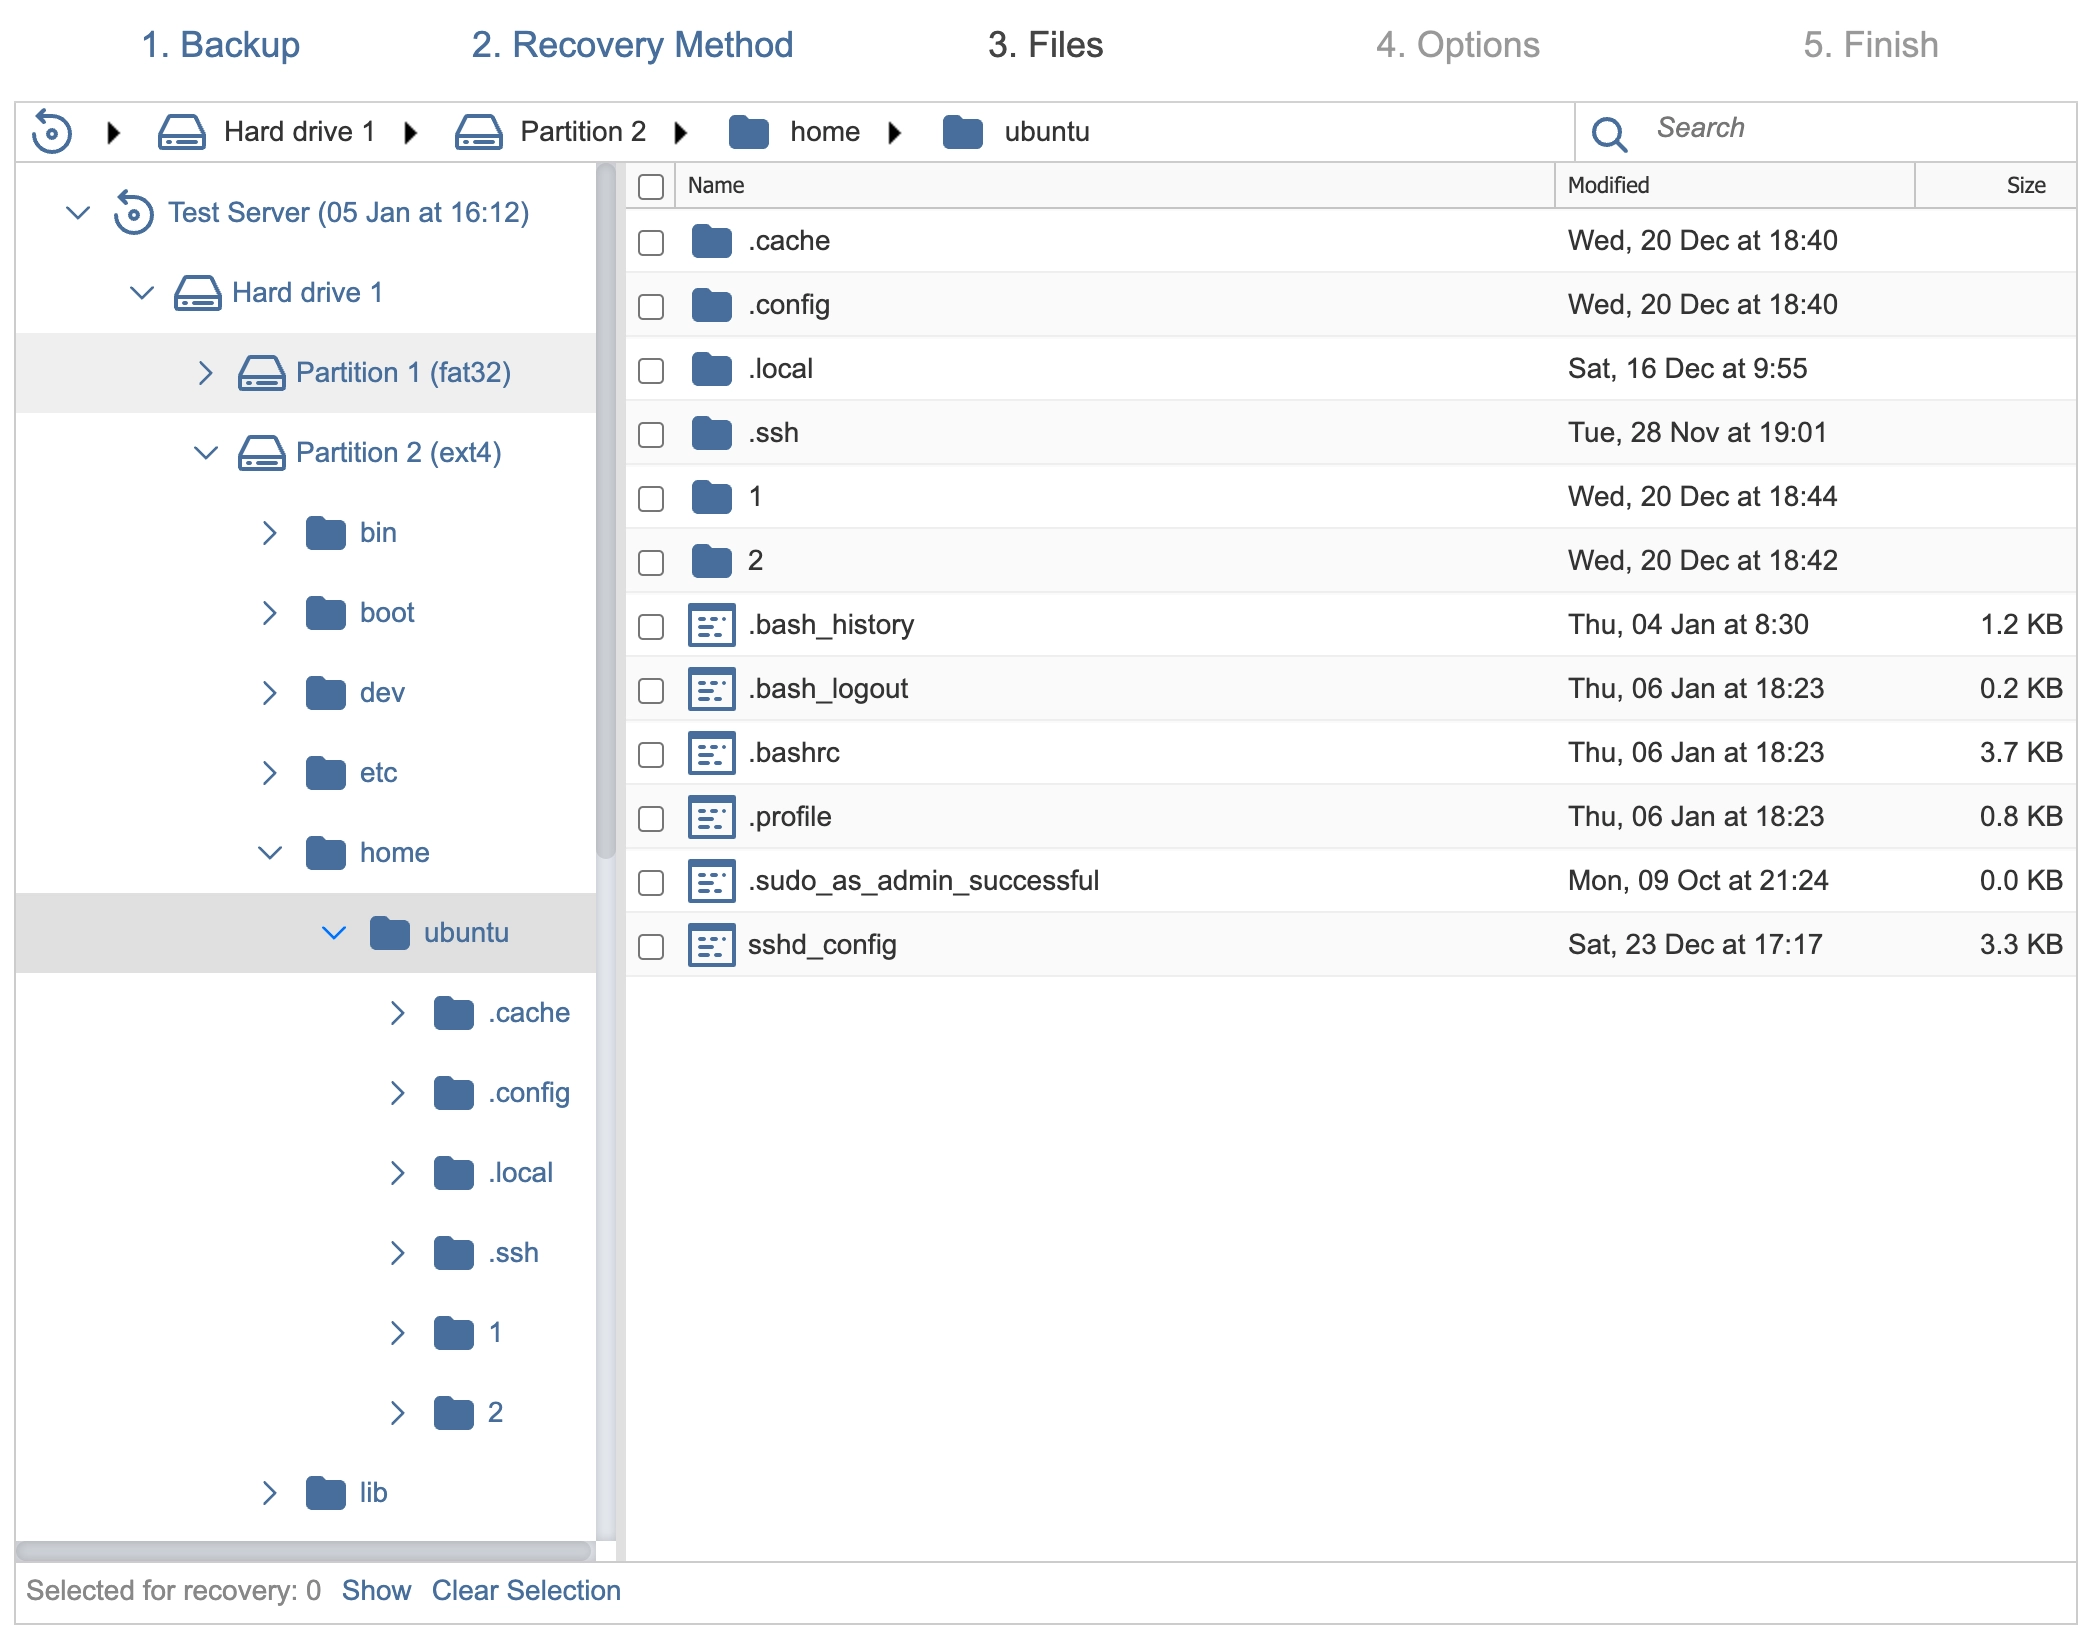Enable select-all checkbox at top of list
2090x1640 pixels.
coord(653,183)
